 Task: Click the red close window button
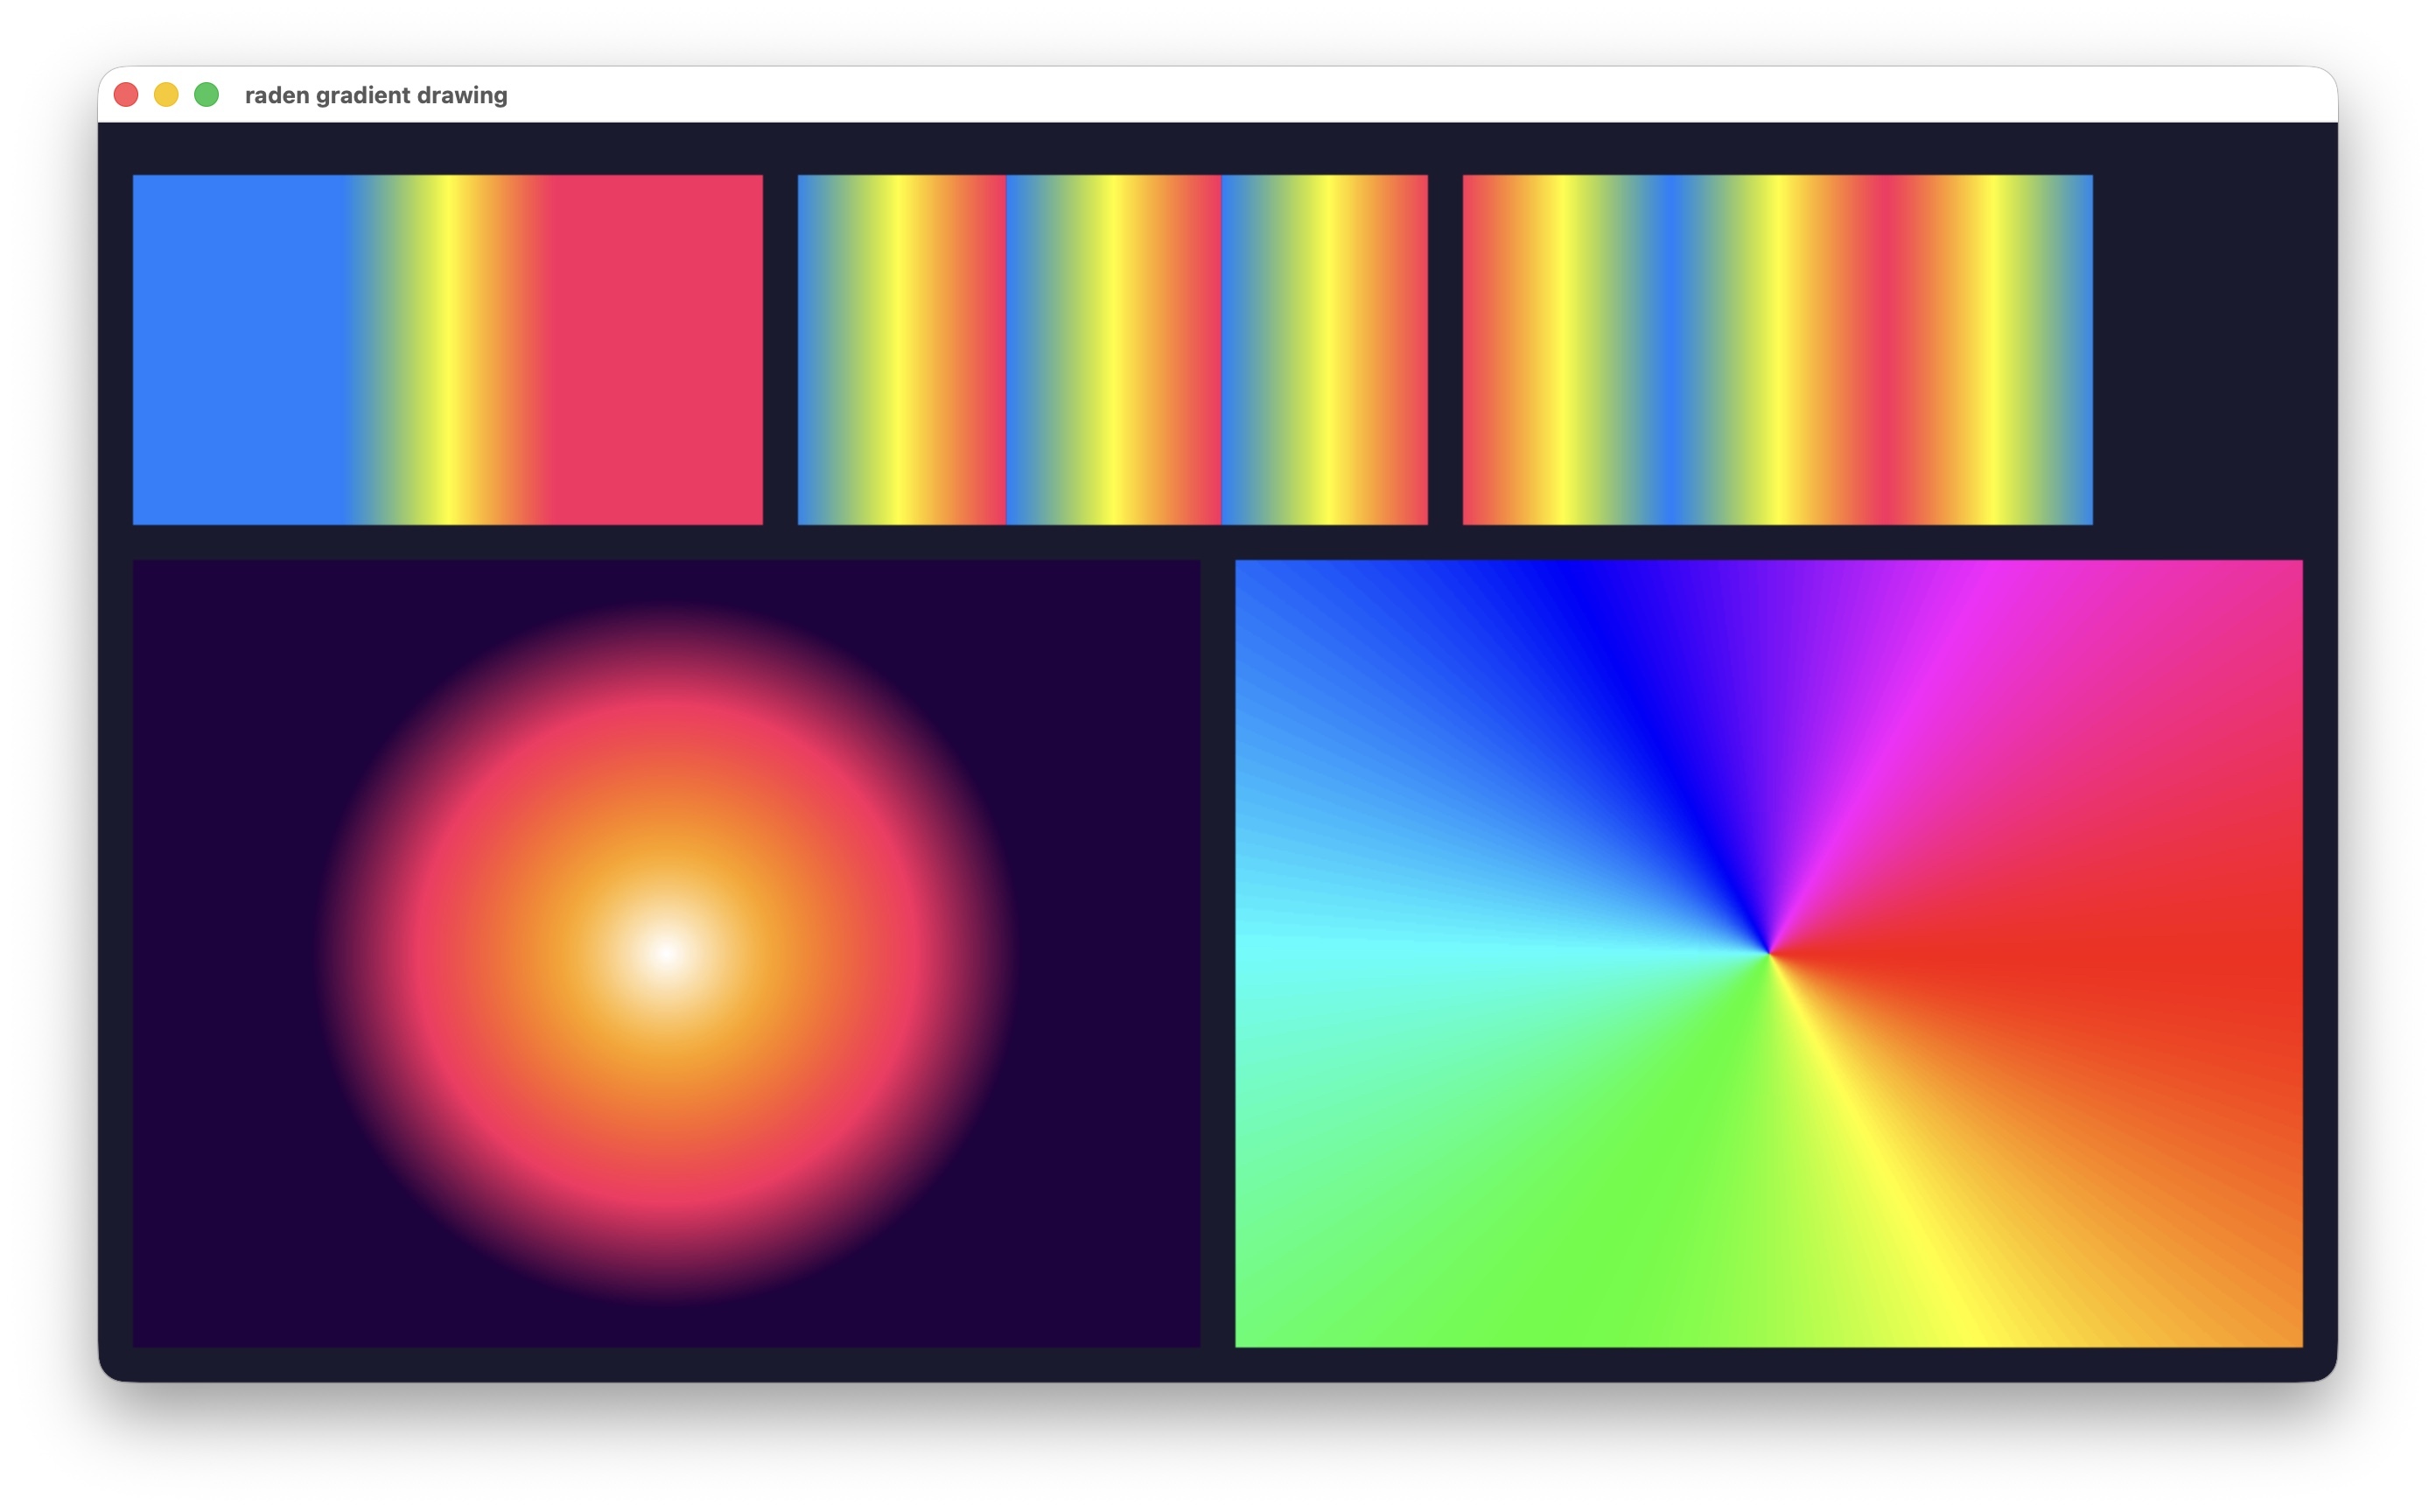(126, 95)
